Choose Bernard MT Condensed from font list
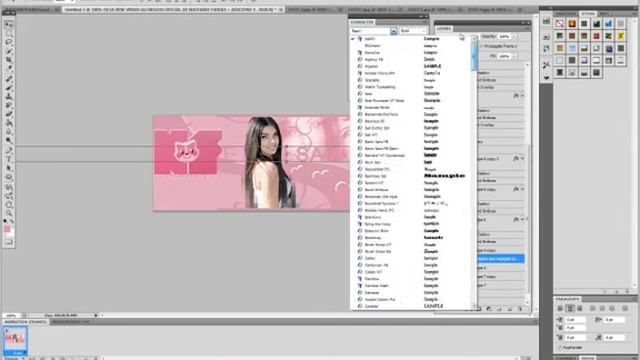 411,156
